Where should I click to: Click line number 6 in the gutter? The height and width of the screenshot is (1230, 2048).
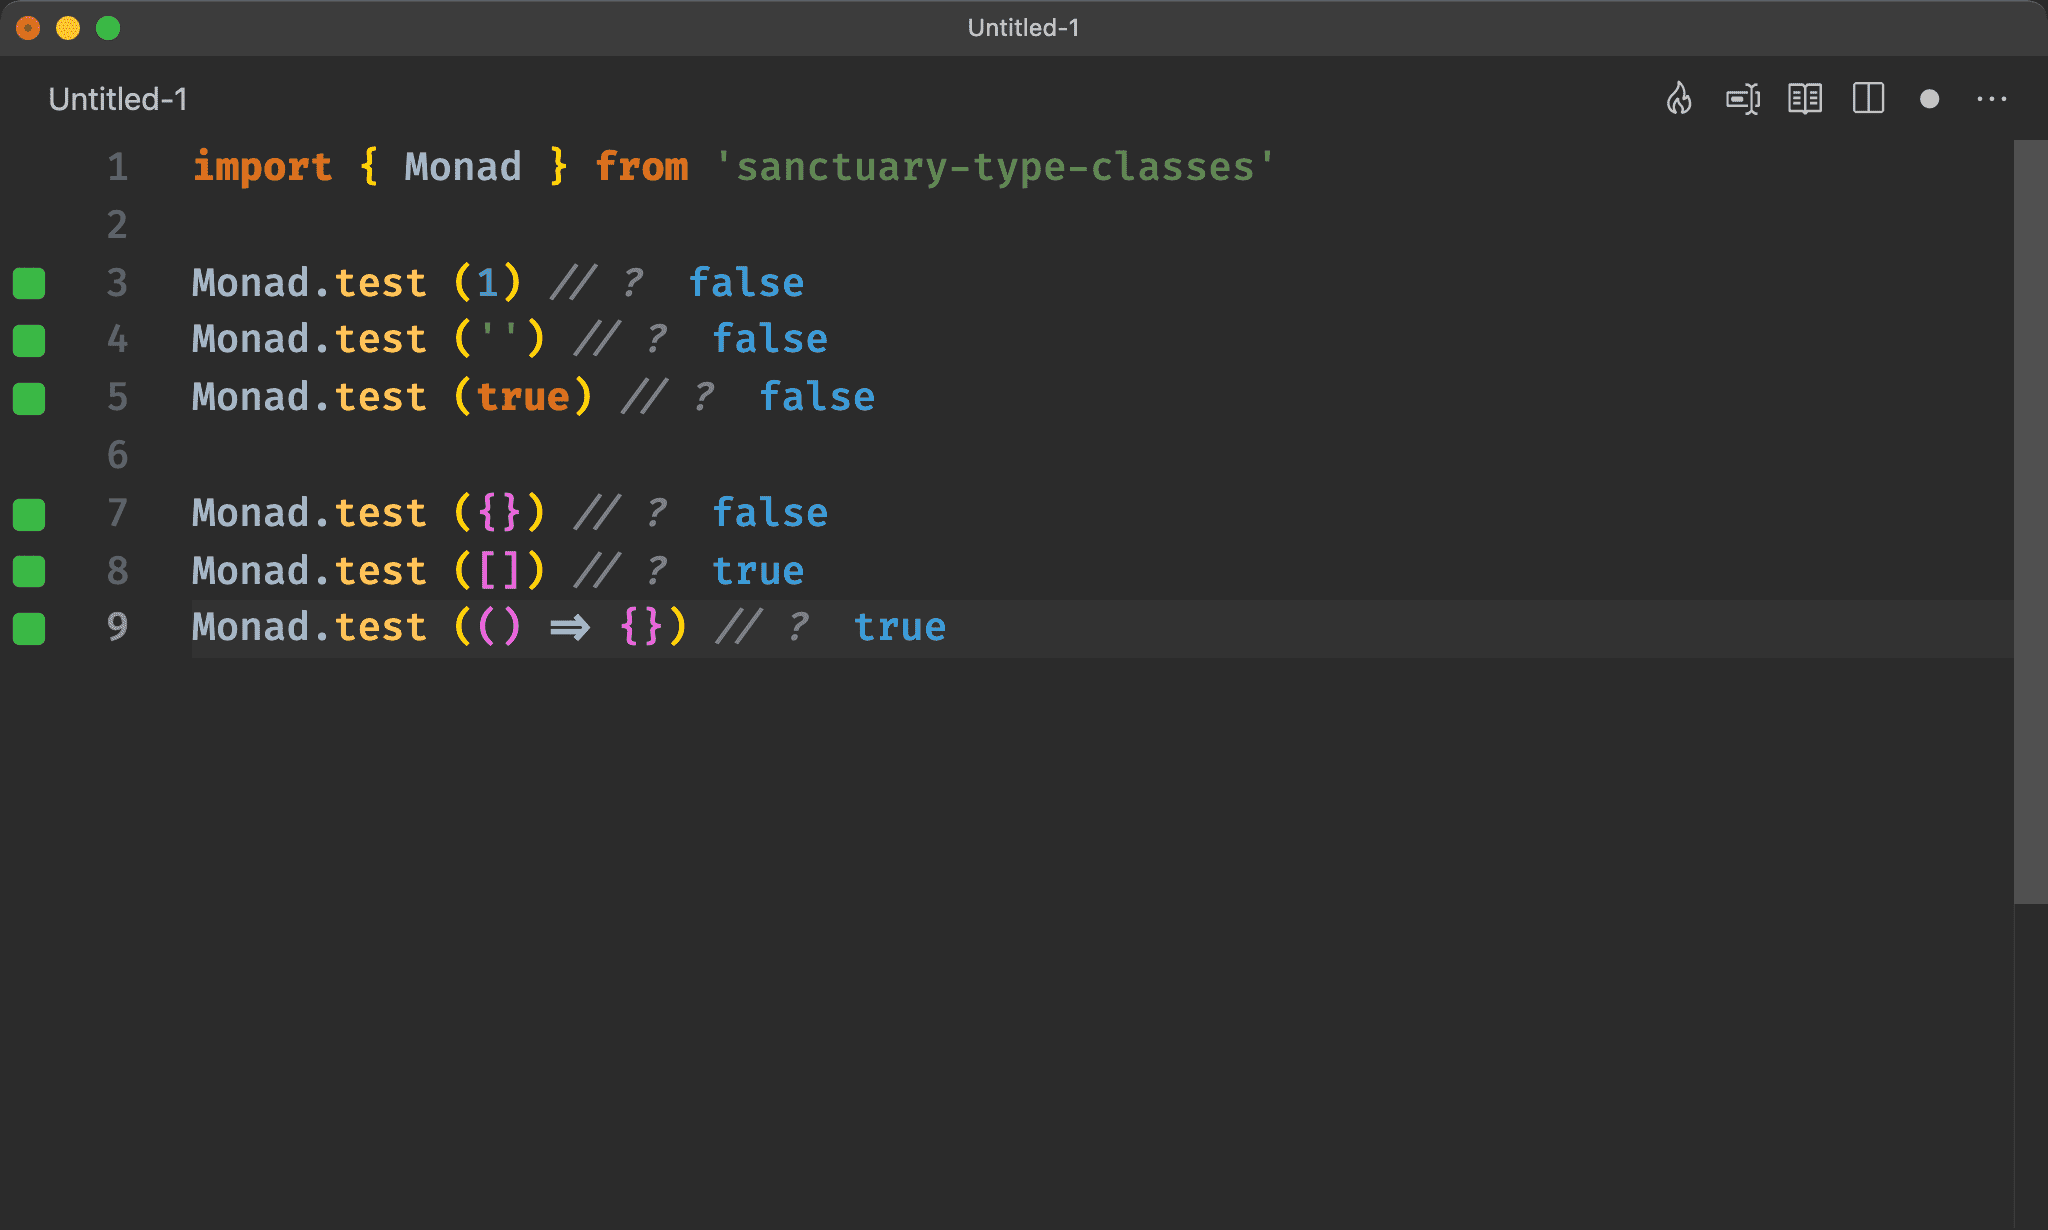pos(117,455)
